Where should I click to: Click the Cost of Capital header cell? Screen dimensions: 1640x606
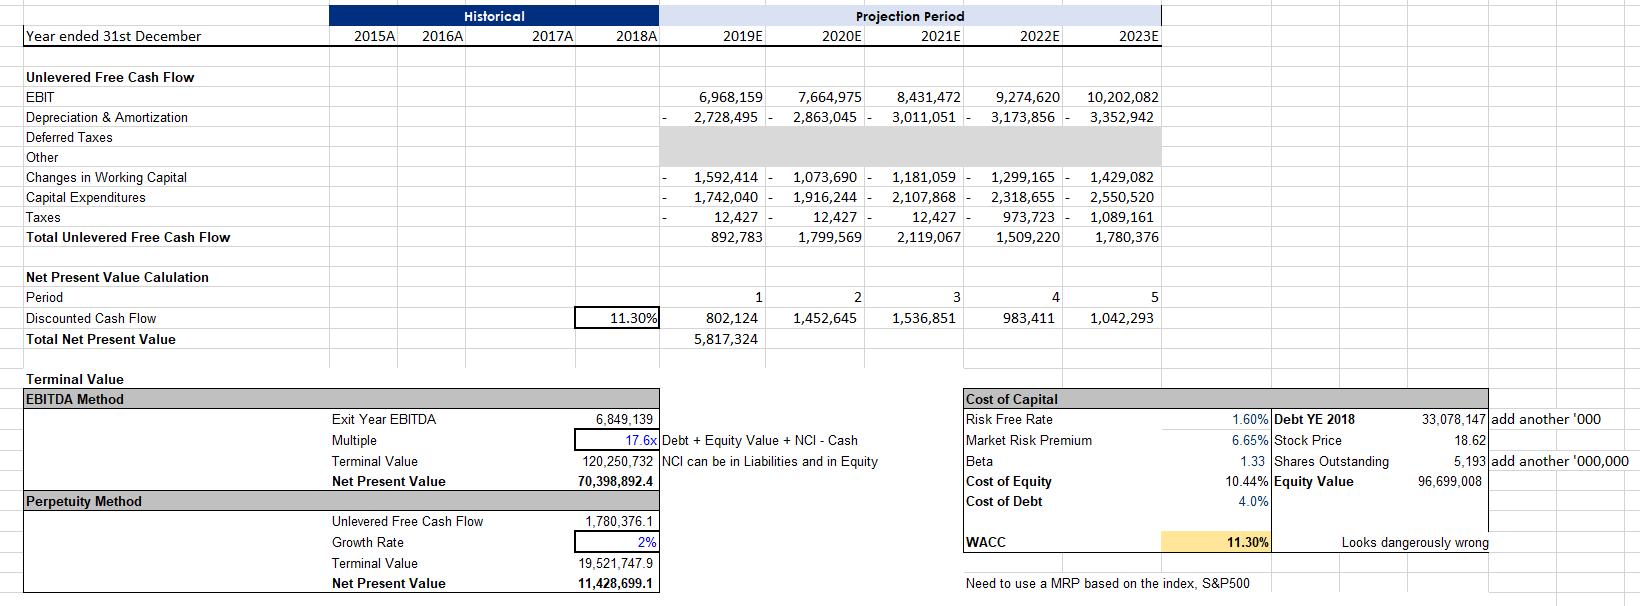tap(1012, 399)
